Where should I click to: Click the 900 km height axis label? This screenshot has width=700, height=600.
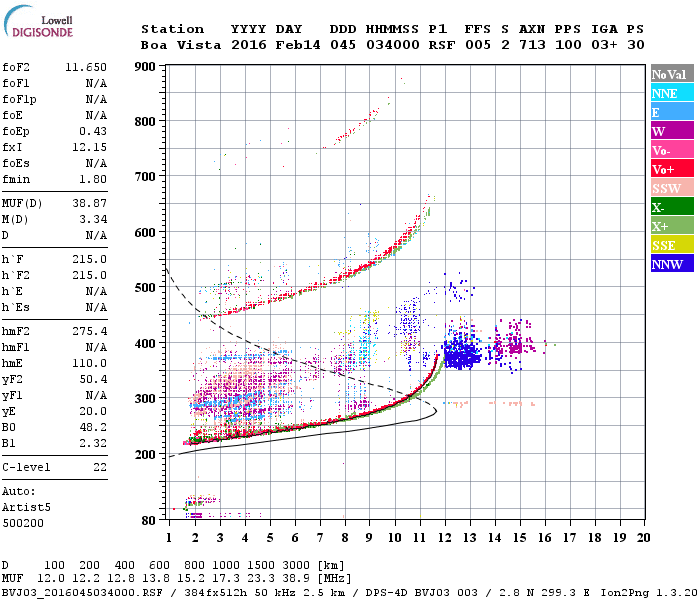pyautogui.click(x=145, y=67)
